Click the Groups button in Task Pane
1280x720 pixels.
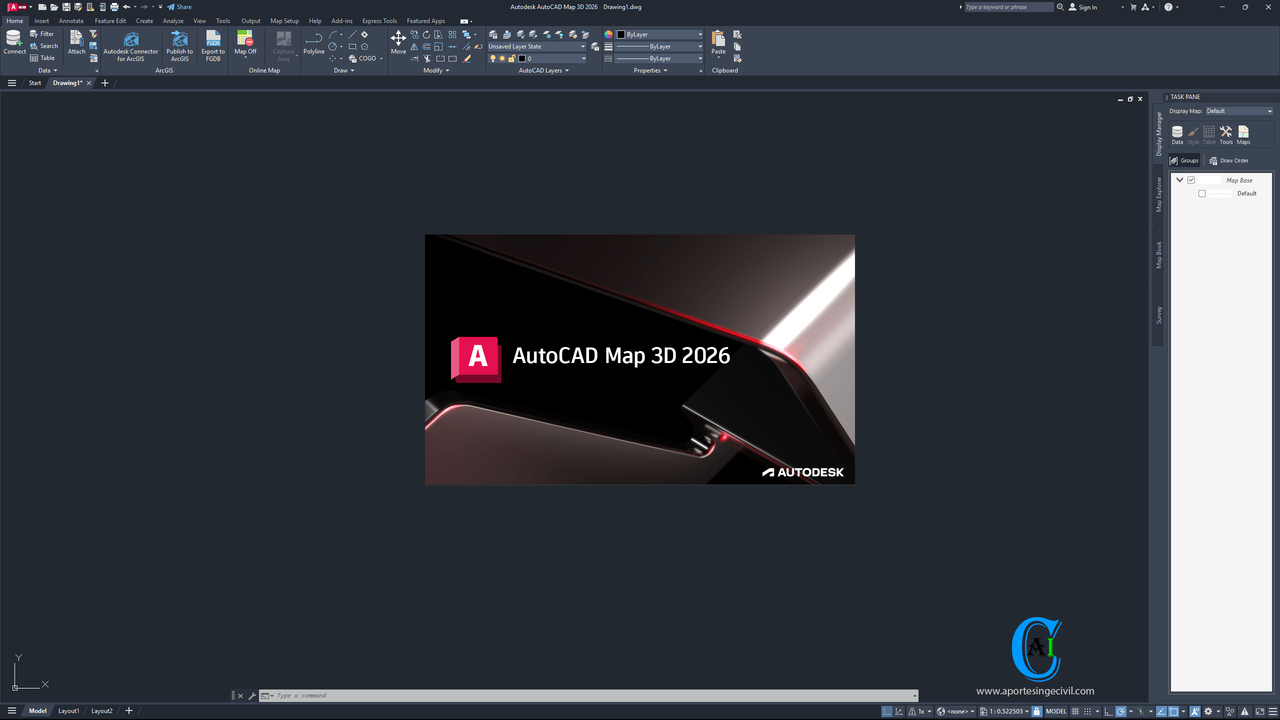click(1184, 160)
